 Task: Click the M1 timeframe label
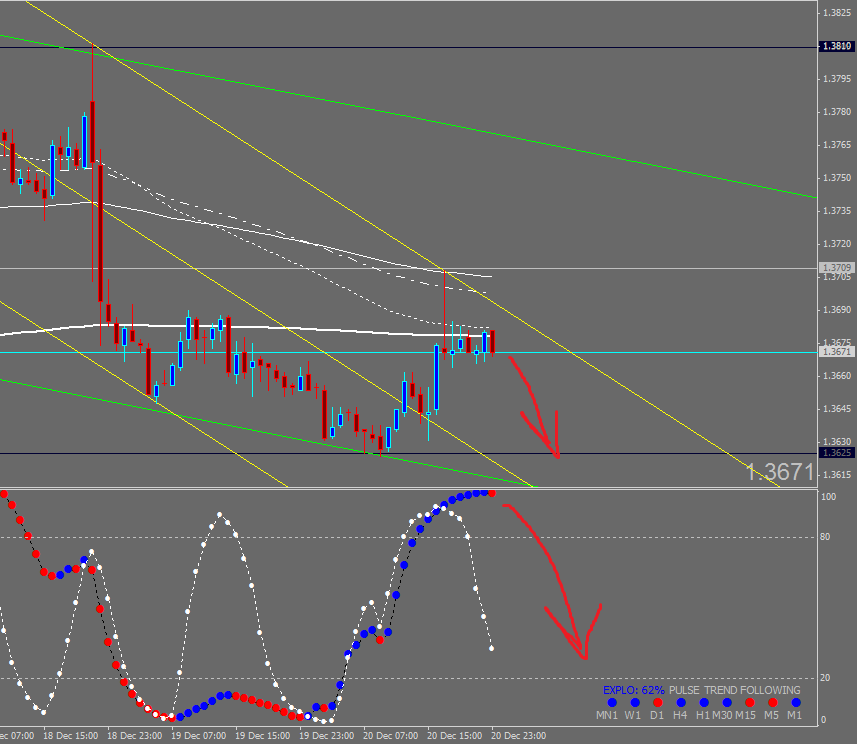(794, 715)
